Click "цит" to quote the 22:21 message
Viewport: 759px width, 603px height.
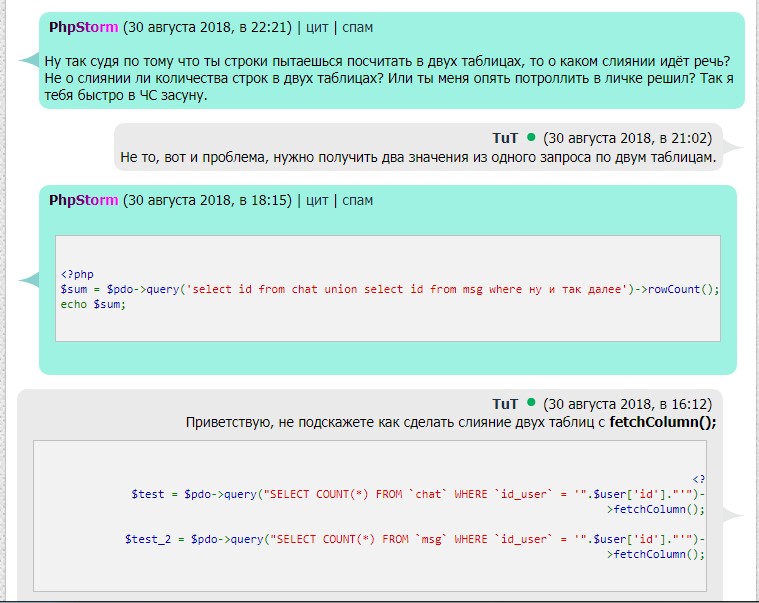316,27
